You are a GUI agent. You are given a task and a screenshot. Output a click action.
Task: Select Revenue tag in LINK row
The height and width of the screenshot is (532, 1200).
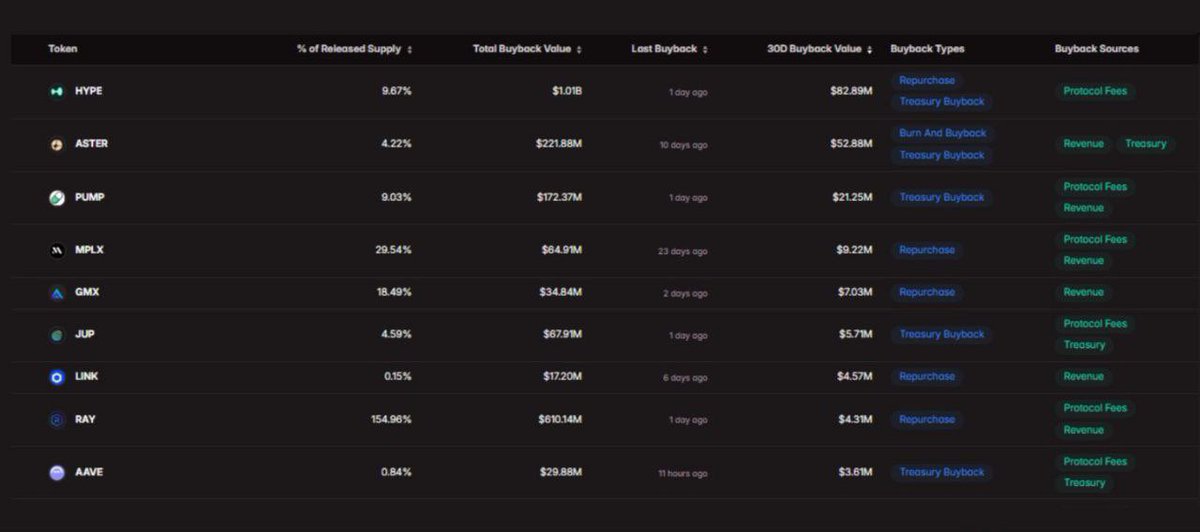click(x=1084, y=377)
